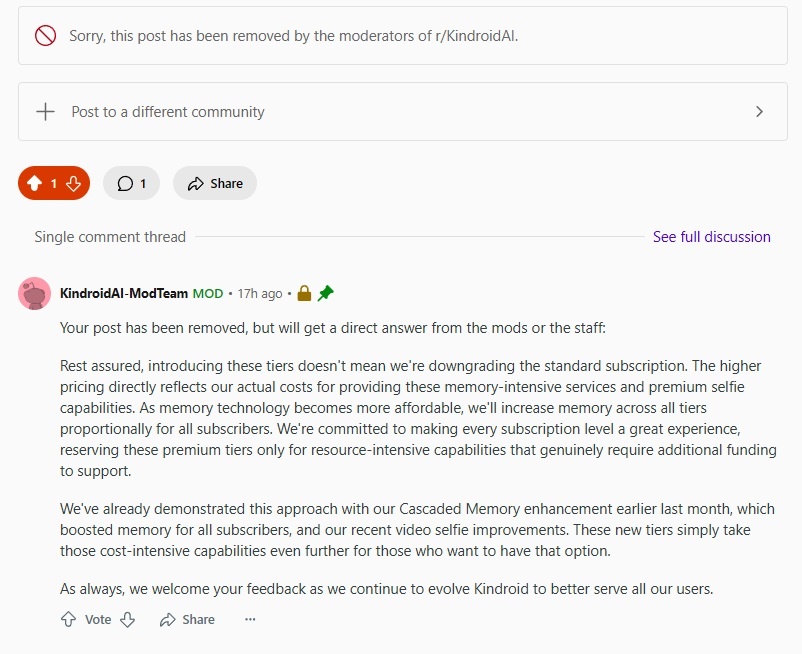802x654 pixels.
Task: Click the green MOD badge
Action: tap(208, 294)
